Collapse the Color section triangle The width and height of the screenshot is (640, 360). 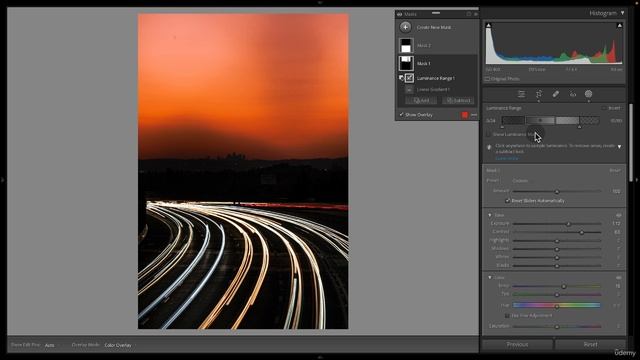point(490,278)
